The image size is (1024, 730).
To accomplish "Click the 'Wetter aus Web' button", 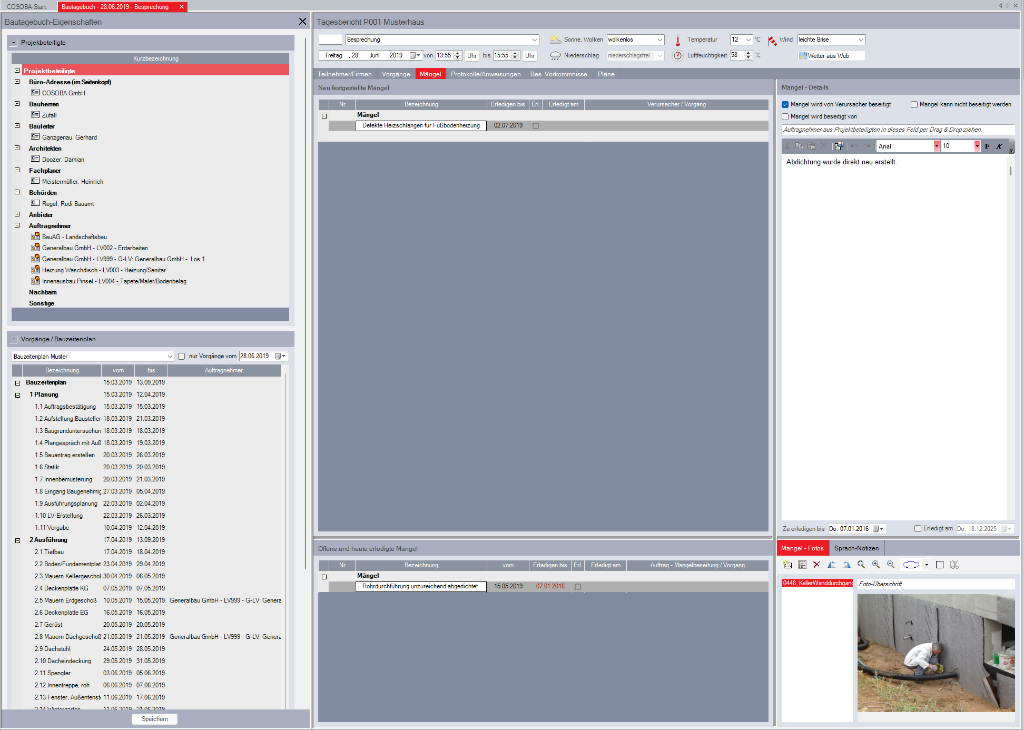I will [x=830, y=56].
